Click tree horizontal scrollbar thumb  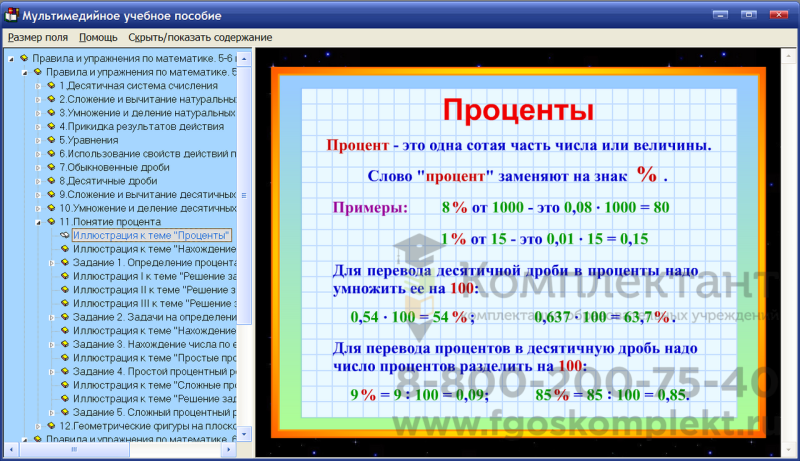point(74,449)
